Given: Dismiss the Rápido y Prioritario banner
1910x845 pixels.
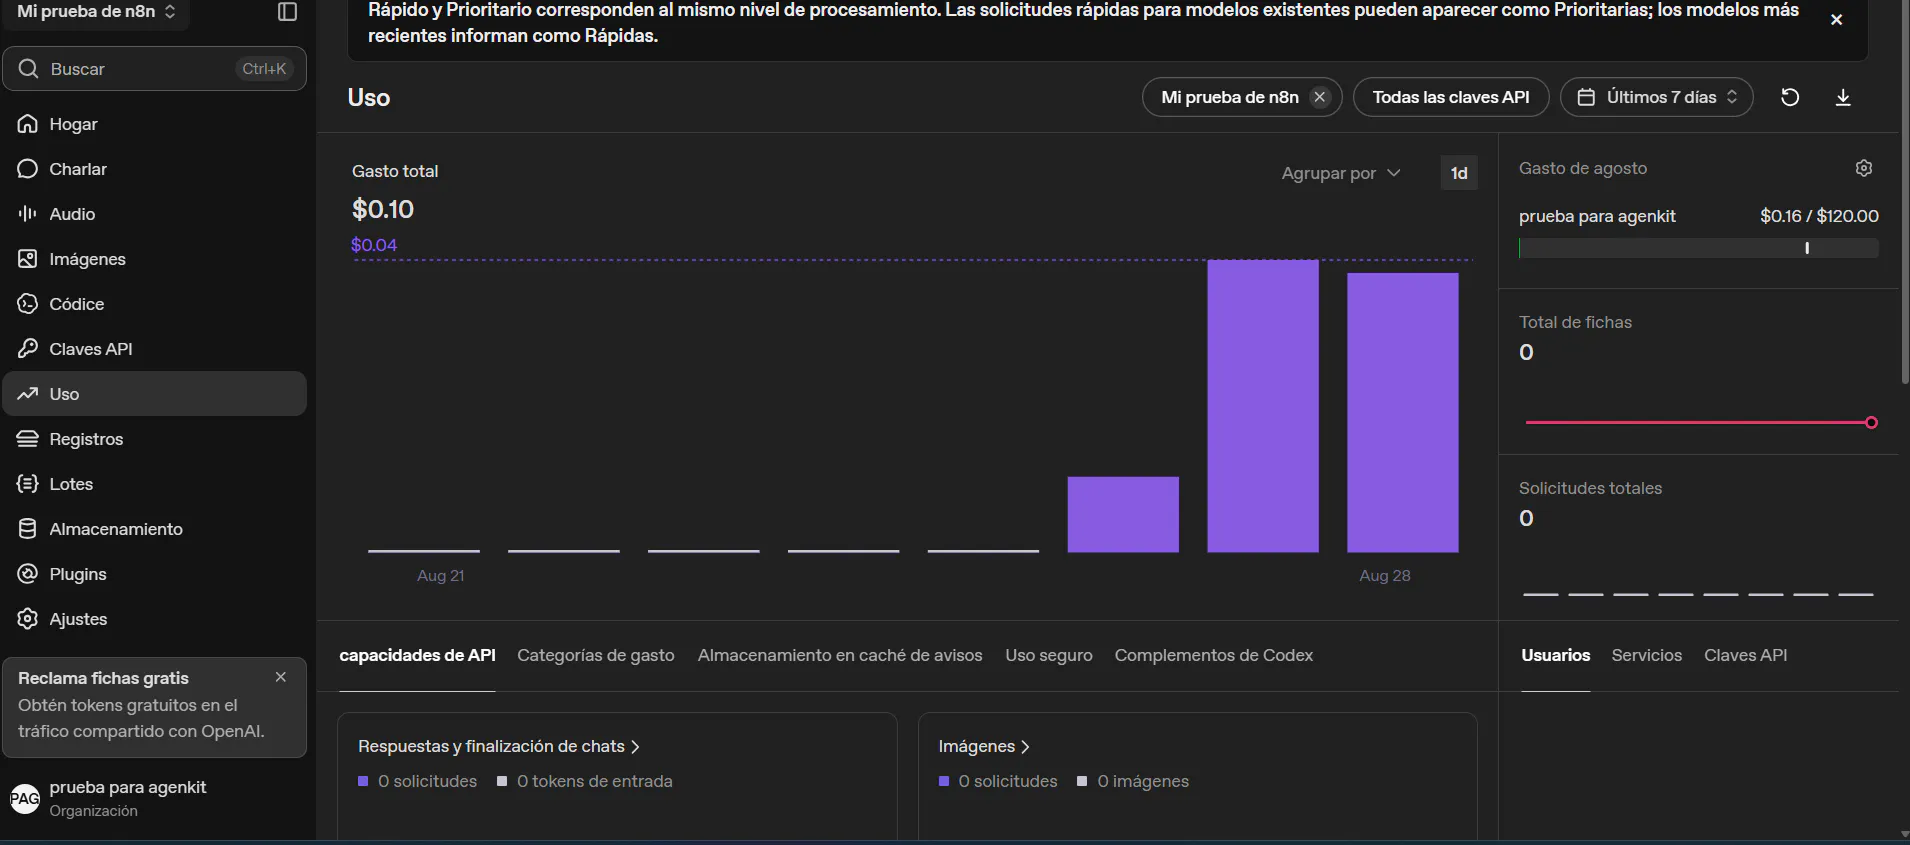Looking at the screenshot, I should point(1836,20).
